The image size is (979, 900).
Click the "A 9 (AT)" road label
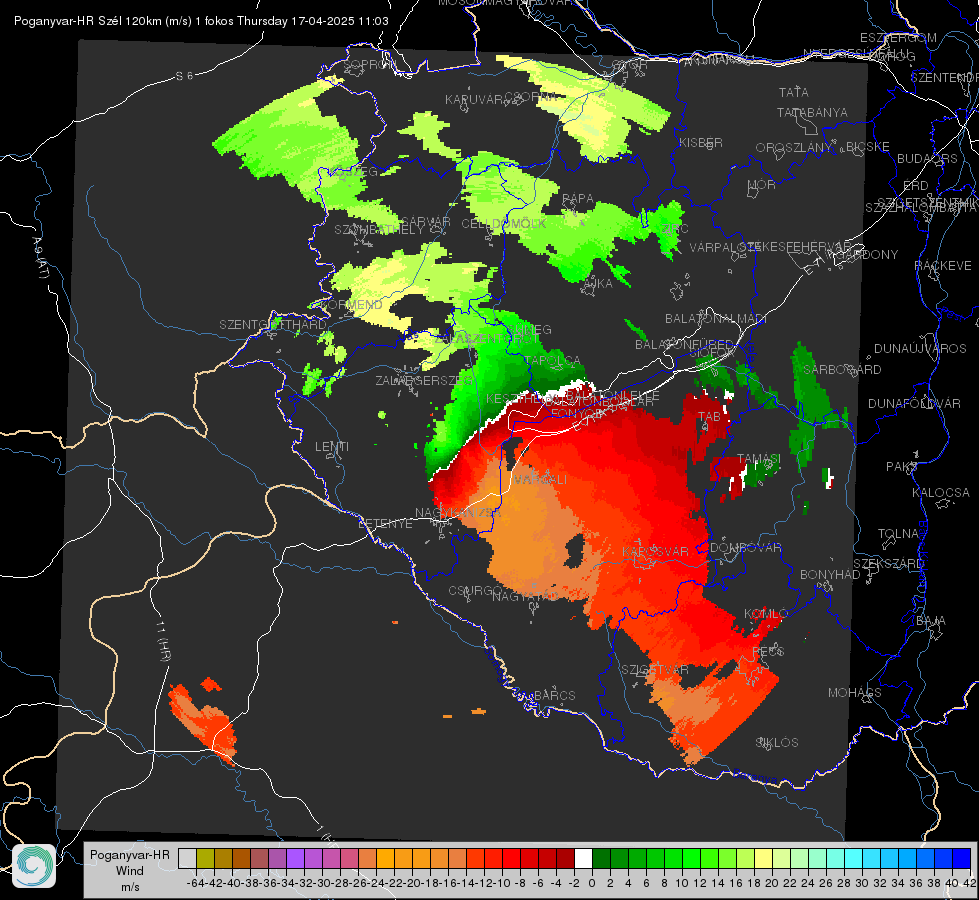point(40,258)
